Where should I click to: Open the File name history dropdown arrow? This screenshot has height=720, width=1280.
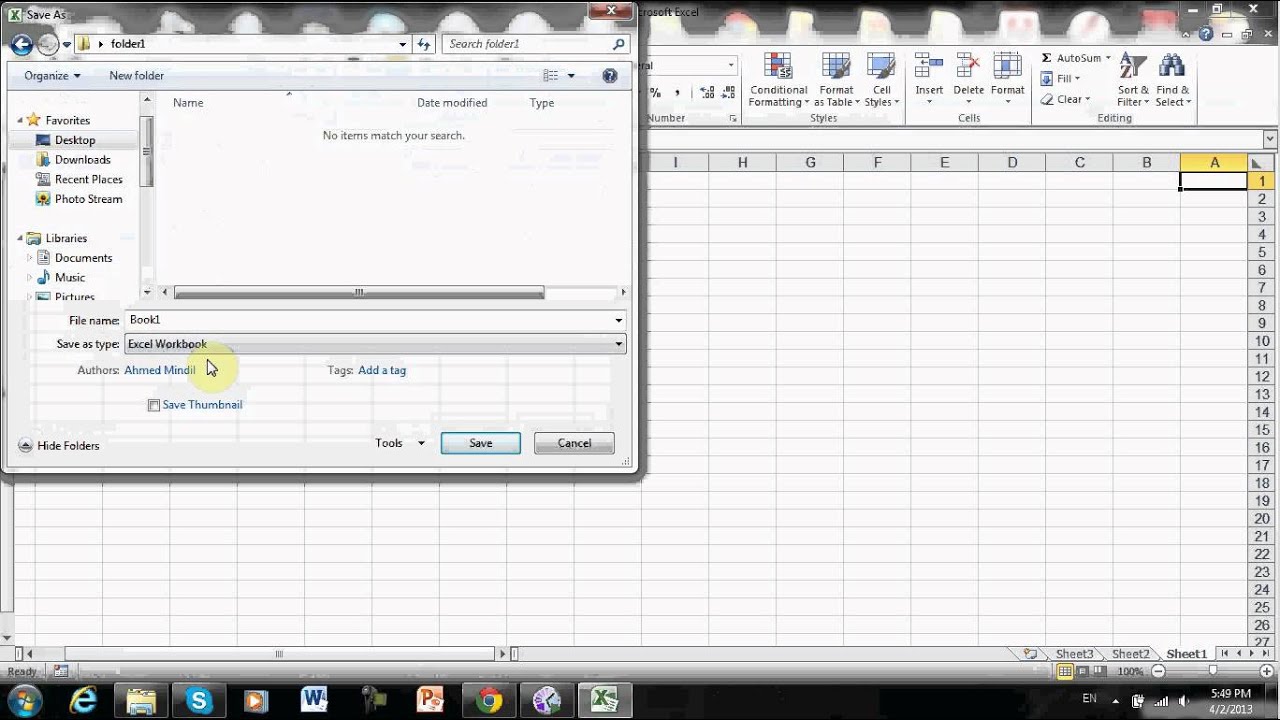[x=618, y=320]
